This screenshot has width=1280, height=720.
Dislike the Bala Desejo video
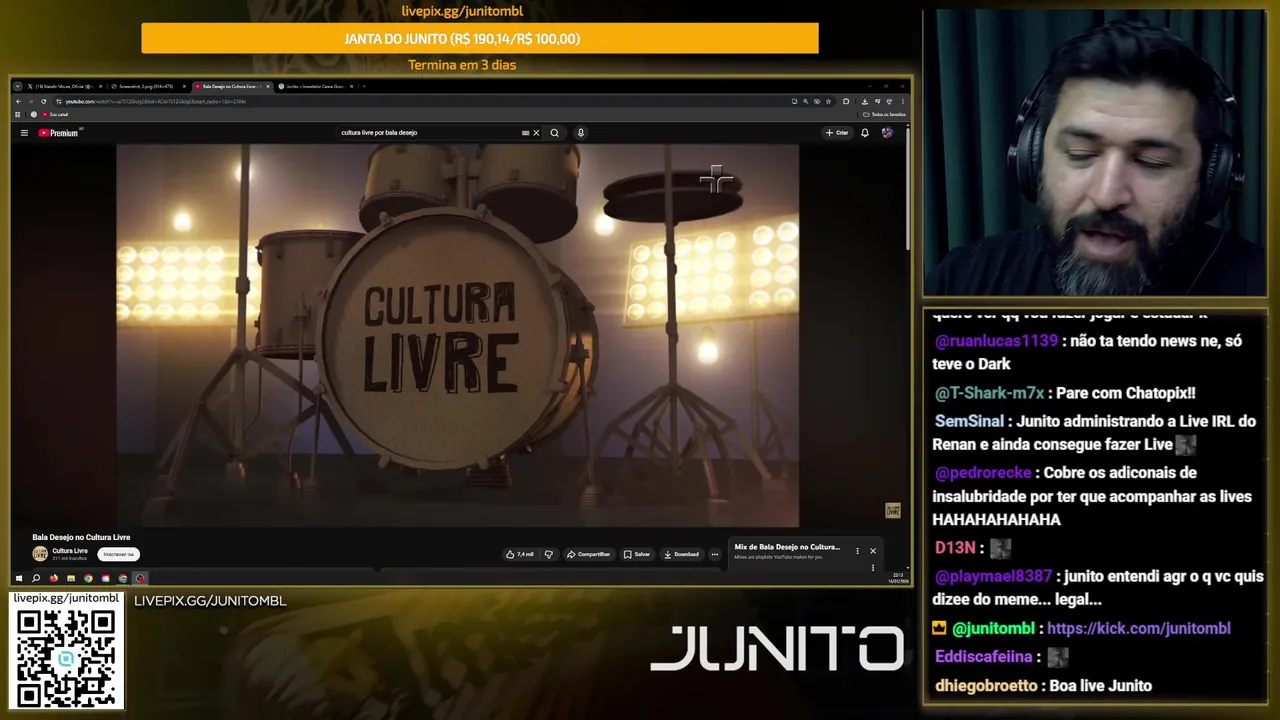click(x=548, y=554)
